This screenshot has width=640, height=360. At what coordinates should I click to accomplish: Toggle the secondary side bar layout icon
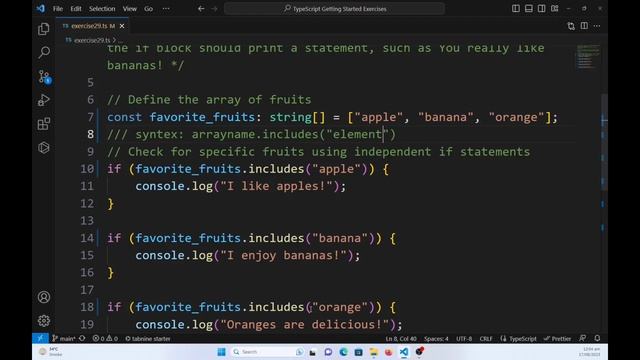(x=542, y=9)
